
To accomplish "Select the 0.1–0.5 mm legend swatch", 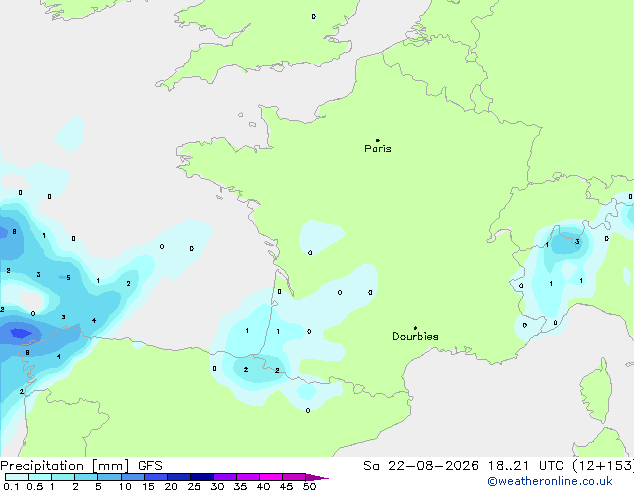I will (17, 477).
